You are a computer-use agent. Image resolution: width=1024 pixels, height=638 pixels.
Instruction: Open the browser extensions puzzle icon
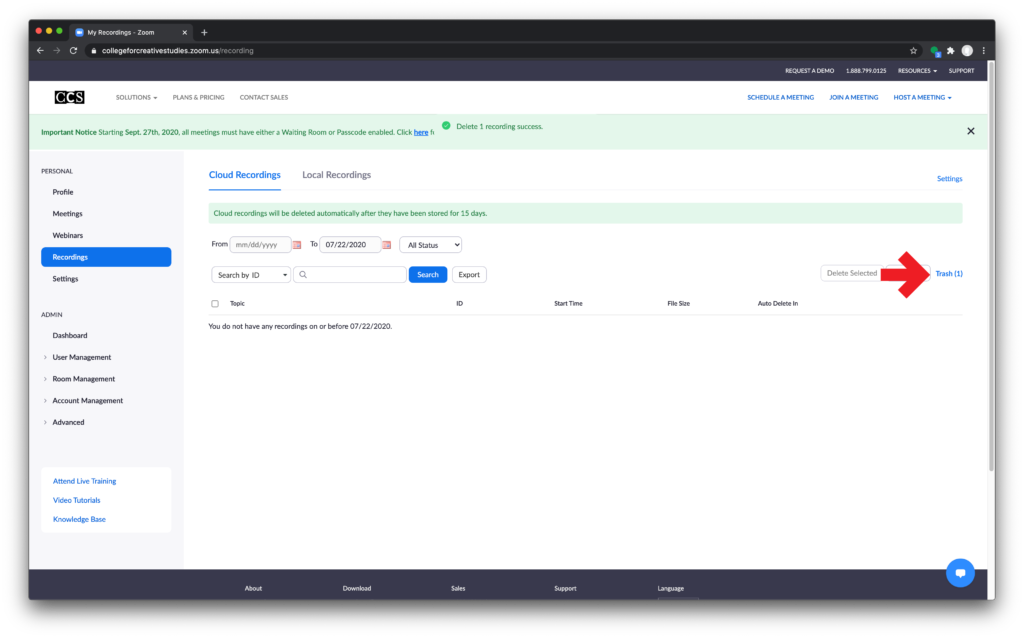click(x=950, y=50)
